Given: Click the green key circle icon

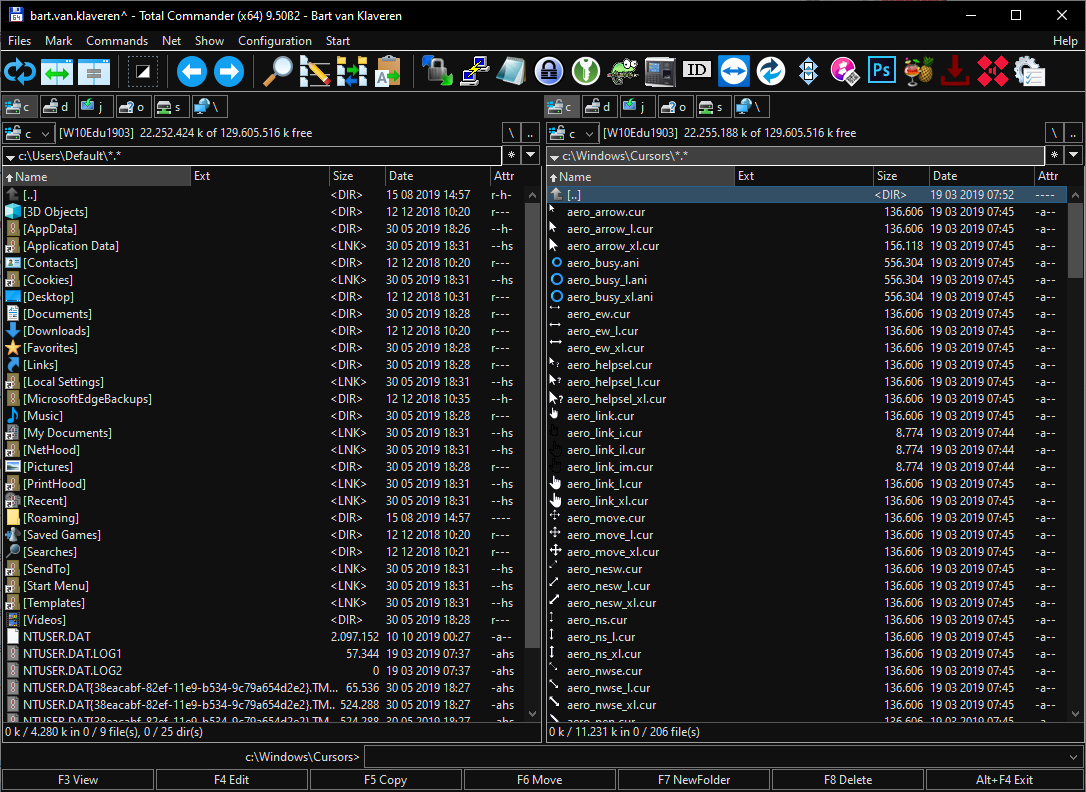Looking at the screenshot, I should (x=586, y=71).
